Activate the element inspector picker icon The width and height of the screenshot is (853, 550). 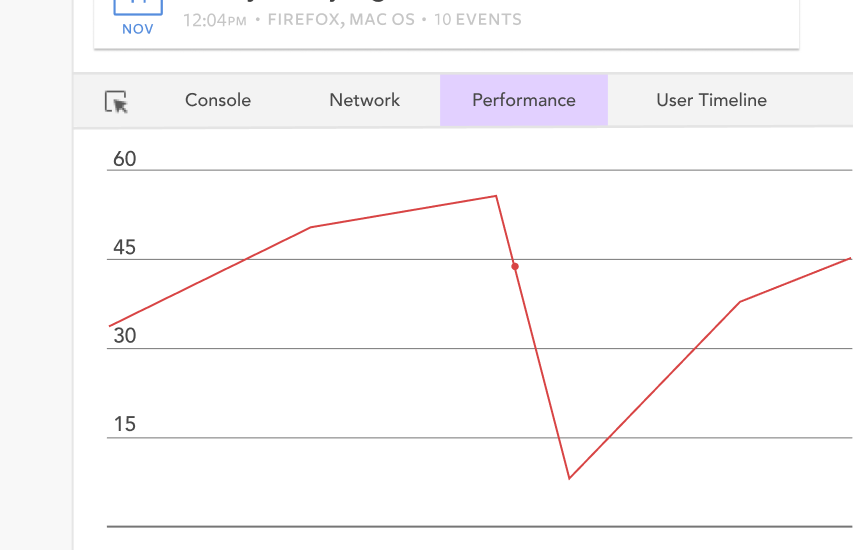[116, 102]
